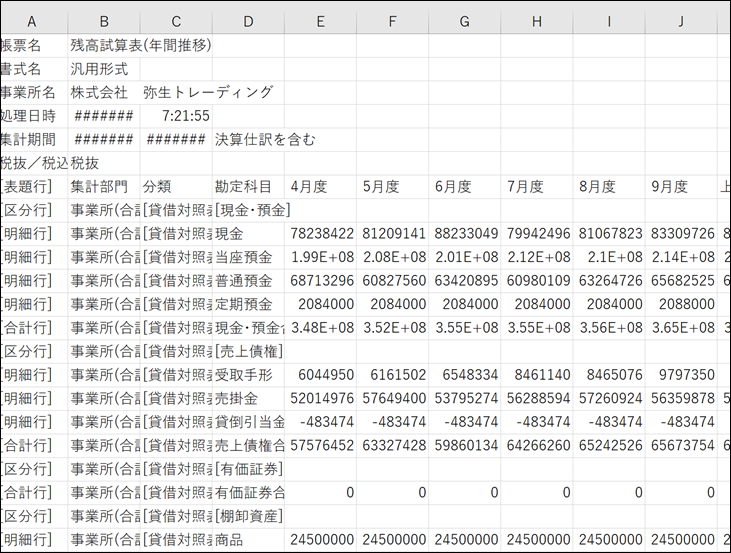Click the [棚卸資産] section cell
The width and height of the screenshot is (731, 553).
click(248, 516)
